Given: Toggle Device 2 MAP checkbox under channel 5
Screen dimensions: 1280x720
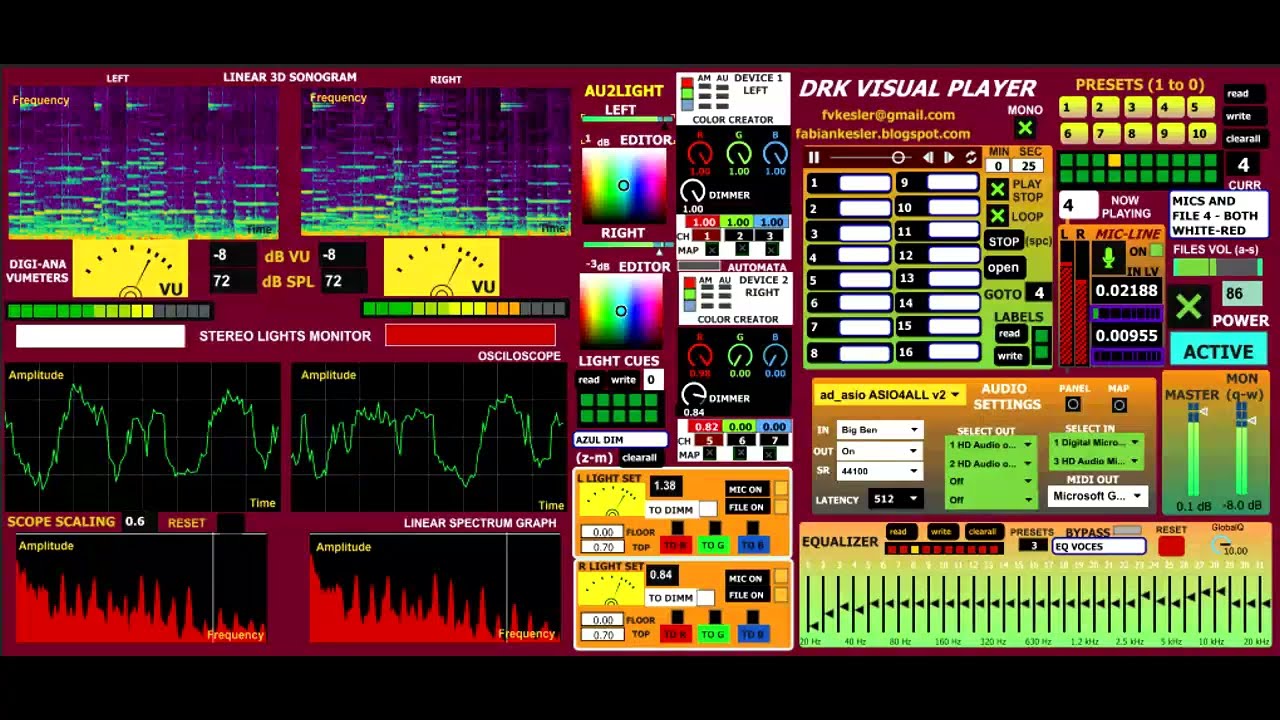Looking at the screenshot, I should tap(711, 454).
